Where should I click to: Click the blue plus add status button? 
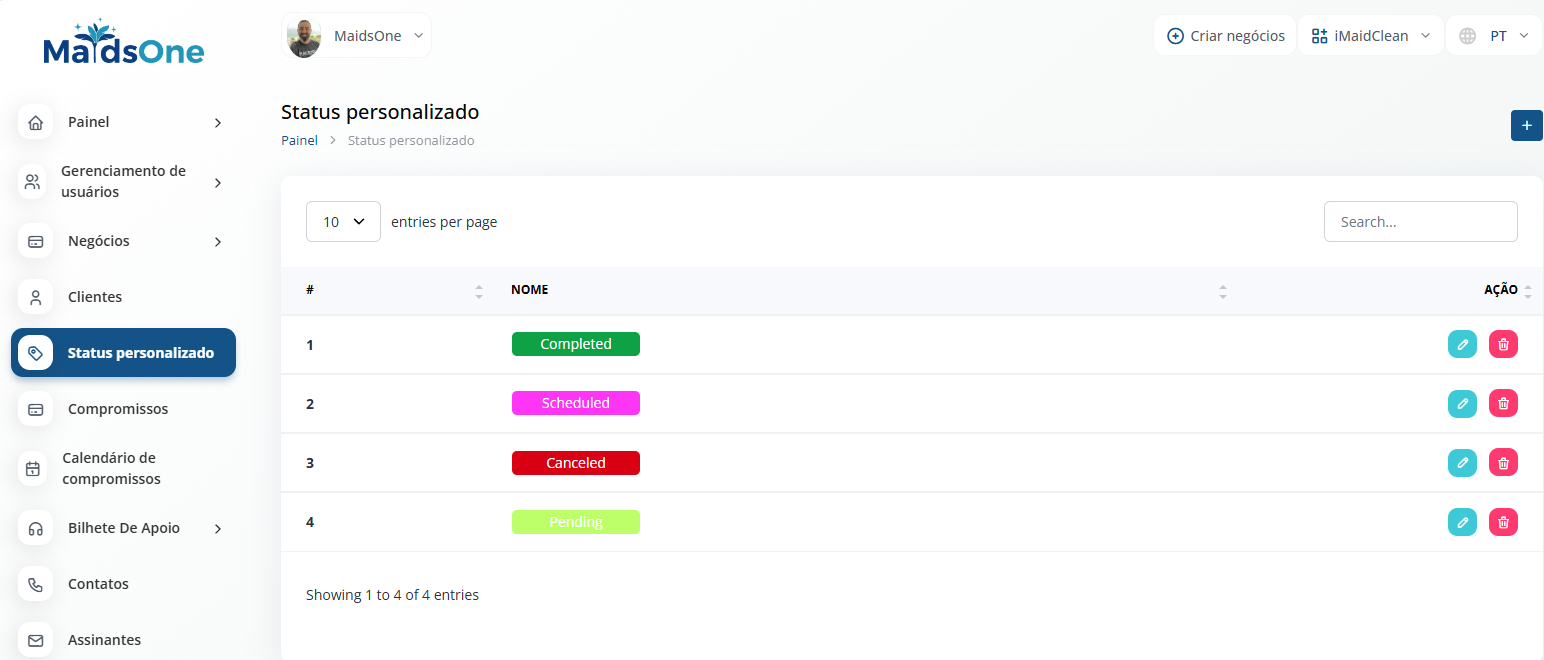click(1526, 125)
